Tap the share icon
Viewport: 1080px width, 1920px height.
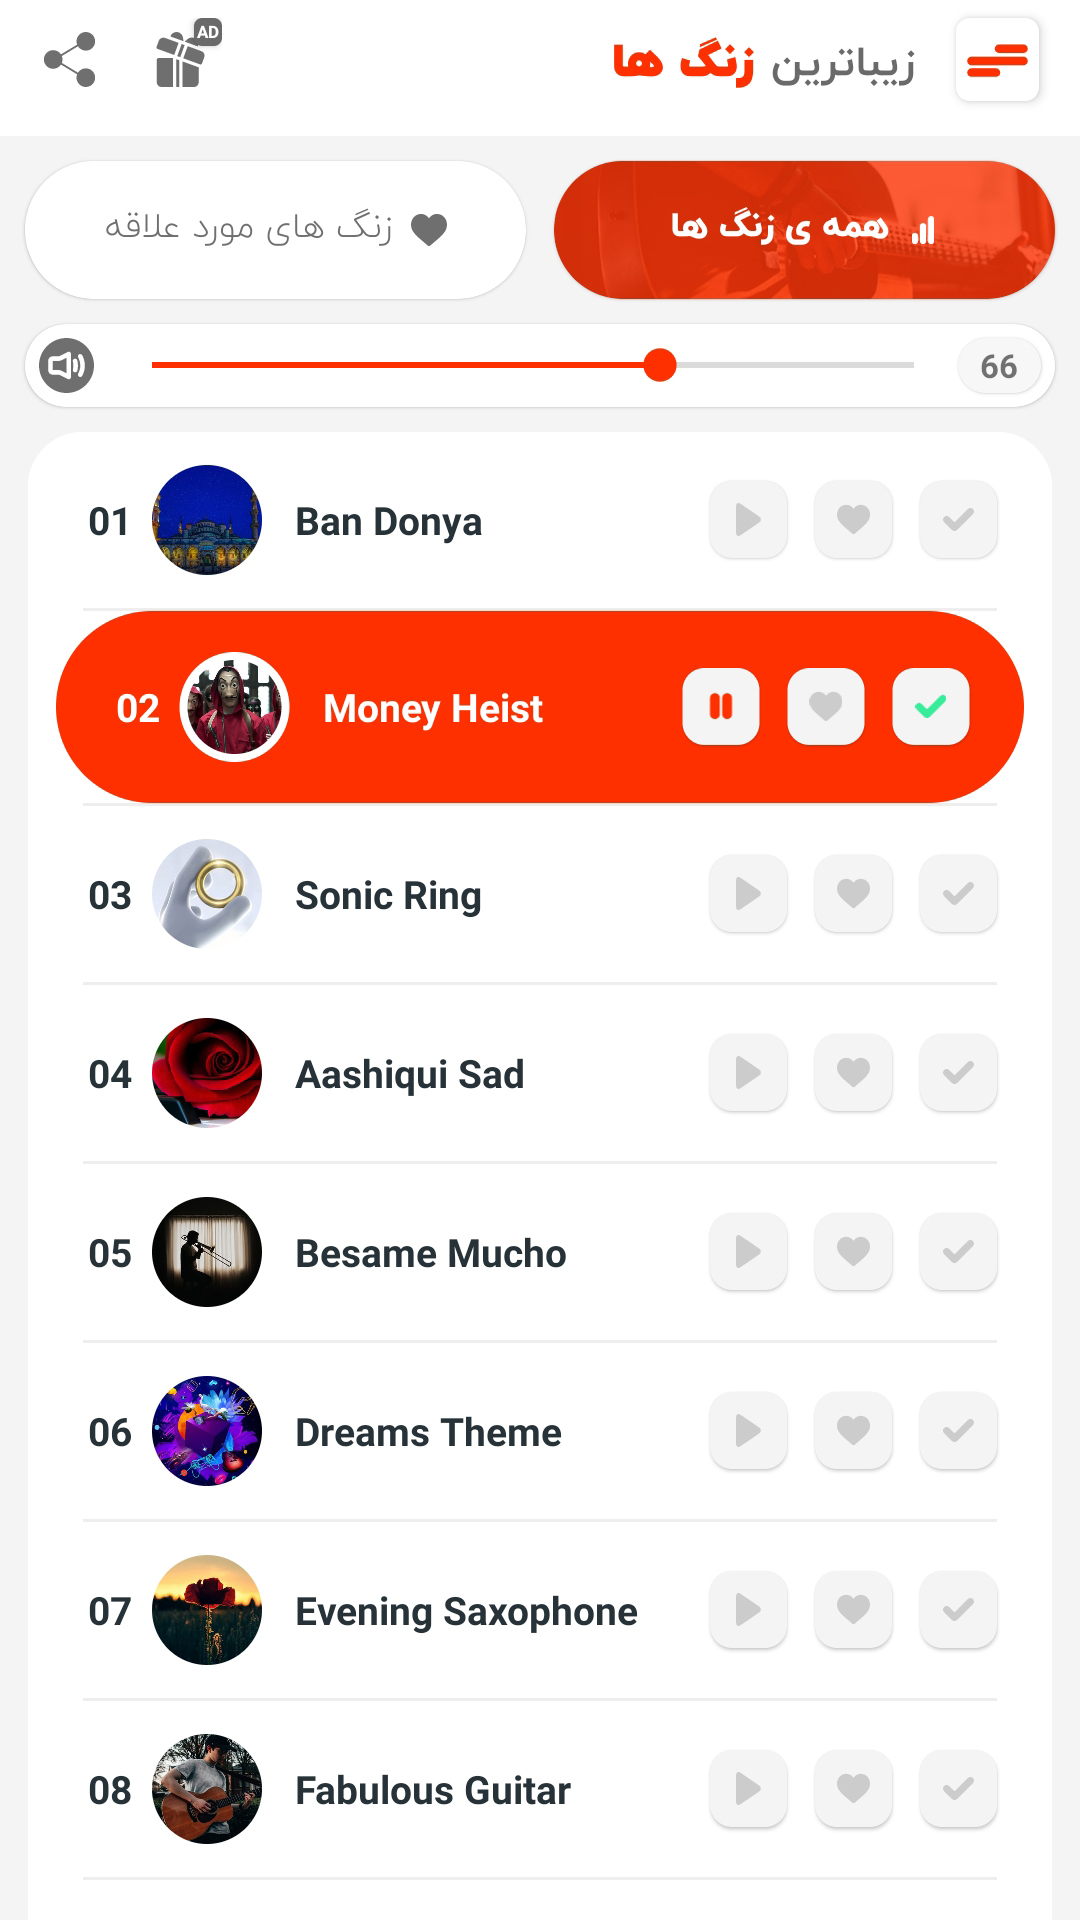click(x=70, y=60)
